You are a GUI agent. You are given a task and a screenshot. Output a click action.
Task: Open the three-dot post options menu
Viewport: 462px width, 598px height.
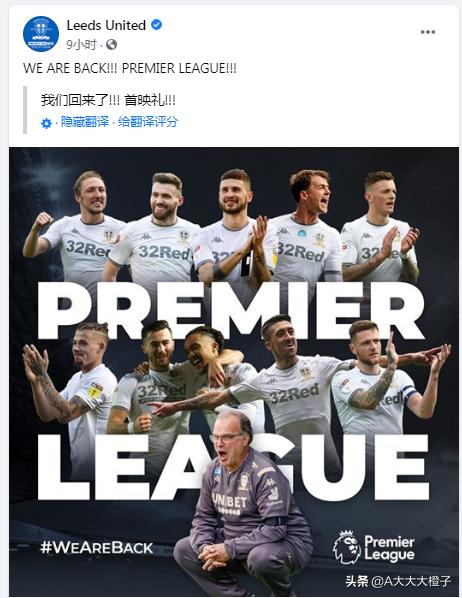[x=428, y=32]
